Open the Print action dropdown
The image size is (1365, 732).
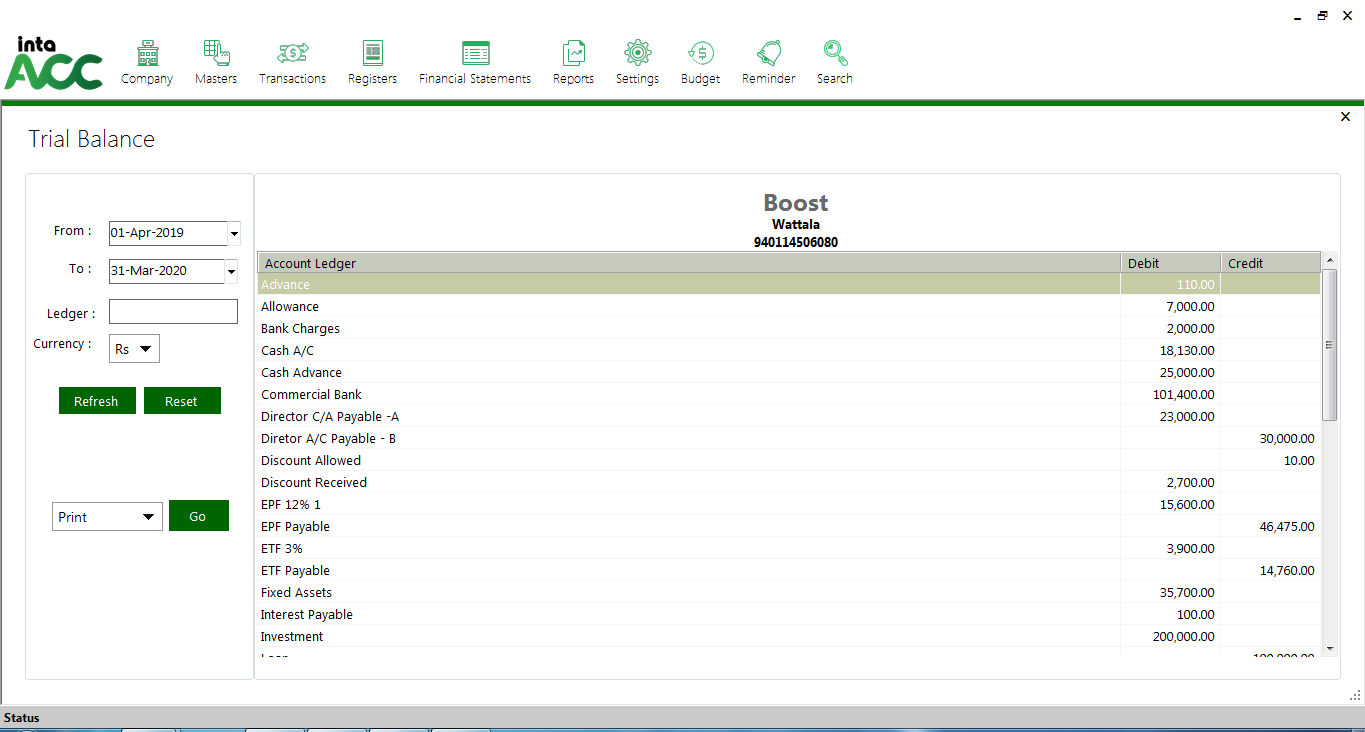pos(107,517)
